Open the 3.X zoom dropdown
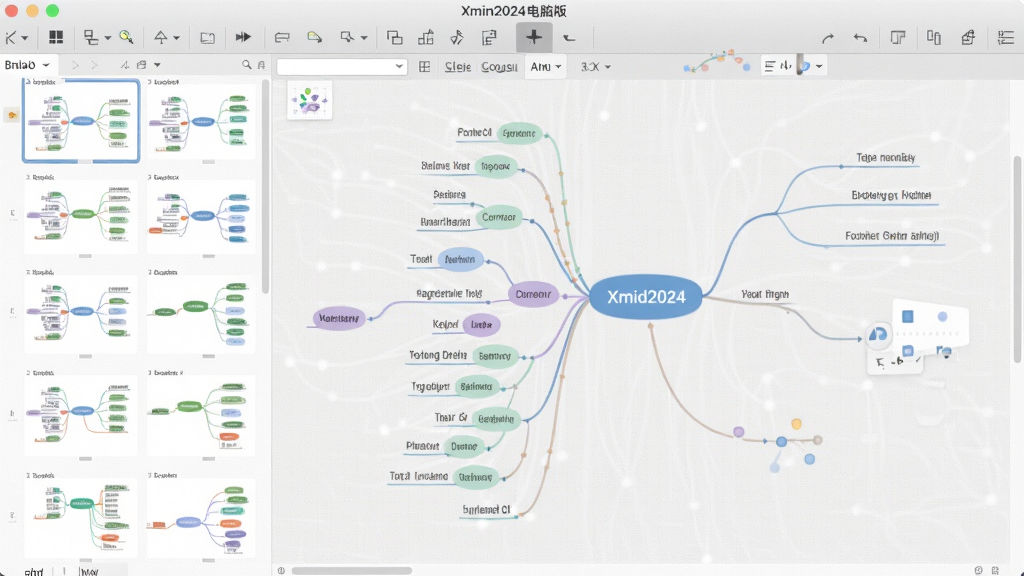 pos(596,67)
